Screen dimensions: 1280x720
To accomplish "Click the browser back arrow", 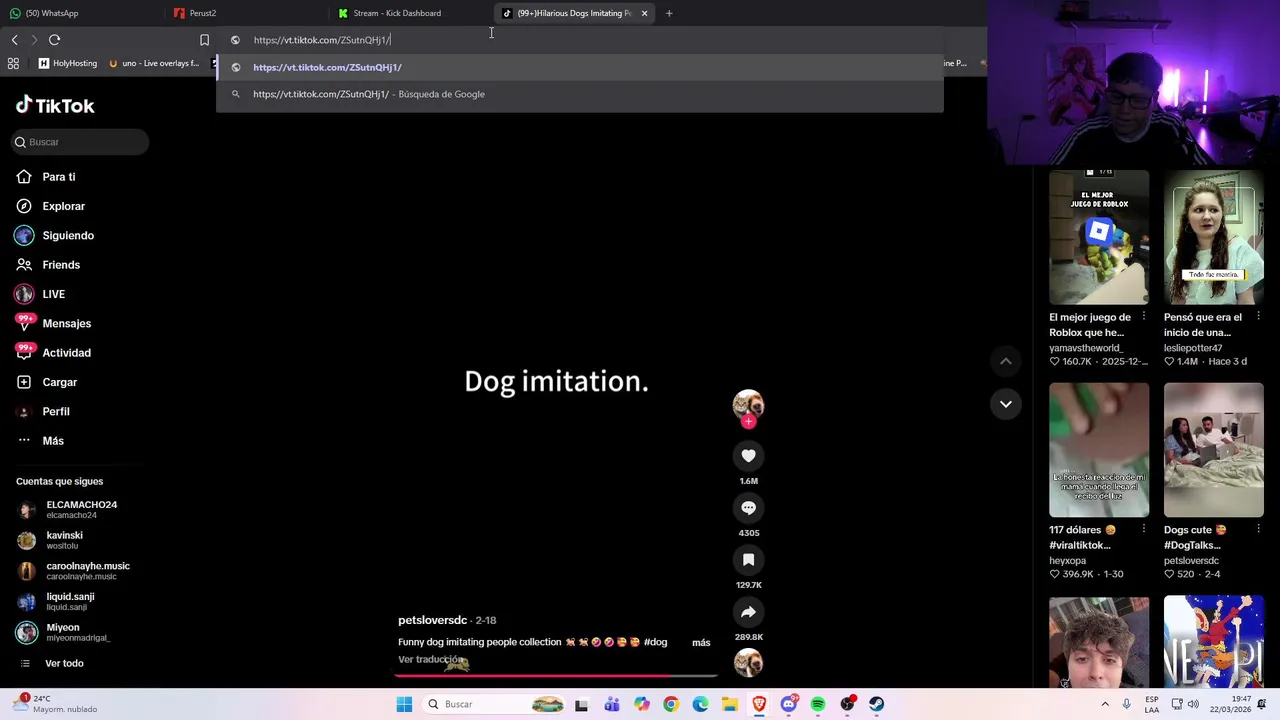I will coord(14,40).
